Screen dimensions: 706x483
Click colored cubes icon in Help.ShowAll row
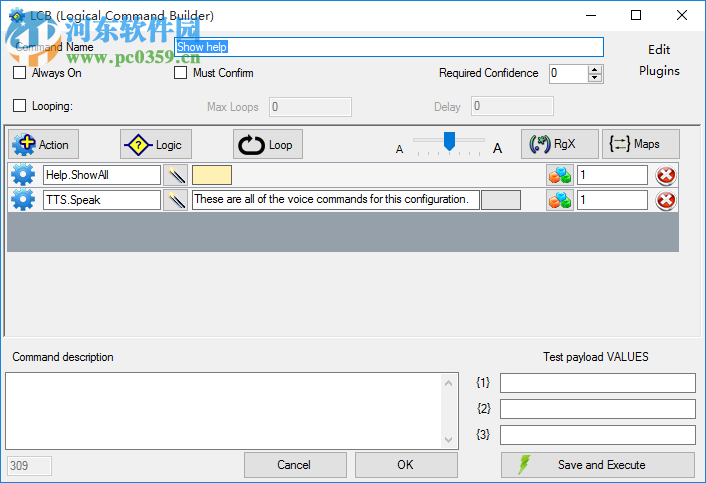[560, 175]
